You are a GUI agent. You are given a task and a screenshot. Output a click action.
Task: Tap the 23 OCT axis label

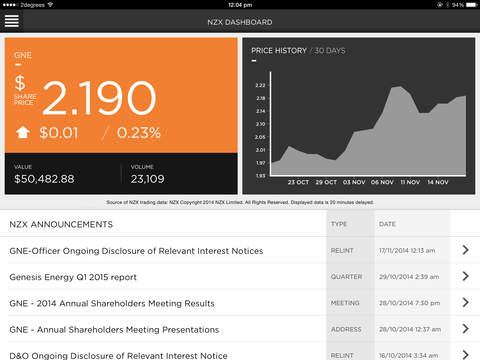(x=298, y=182)
